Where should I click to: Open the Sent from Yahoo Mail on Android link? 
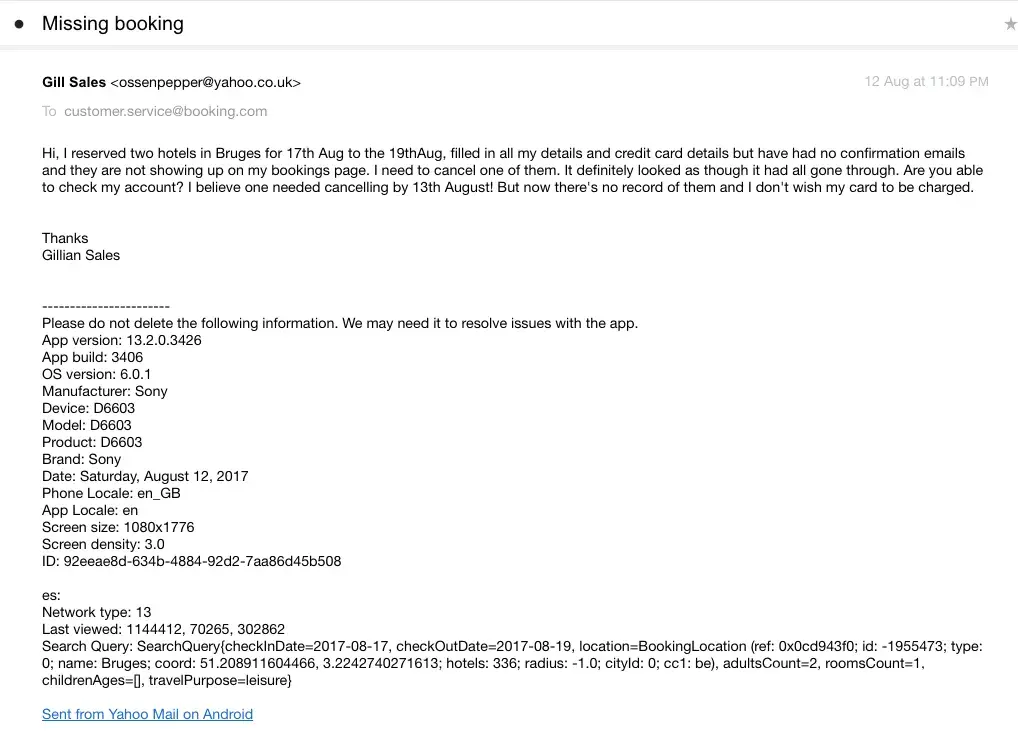tap(147, 714)
